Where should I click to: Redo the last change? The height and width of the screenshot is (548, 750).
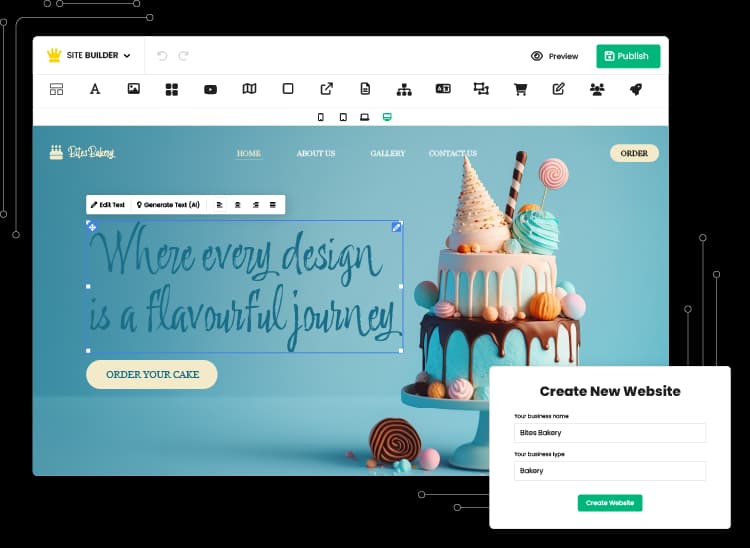[x=183, y=56]
